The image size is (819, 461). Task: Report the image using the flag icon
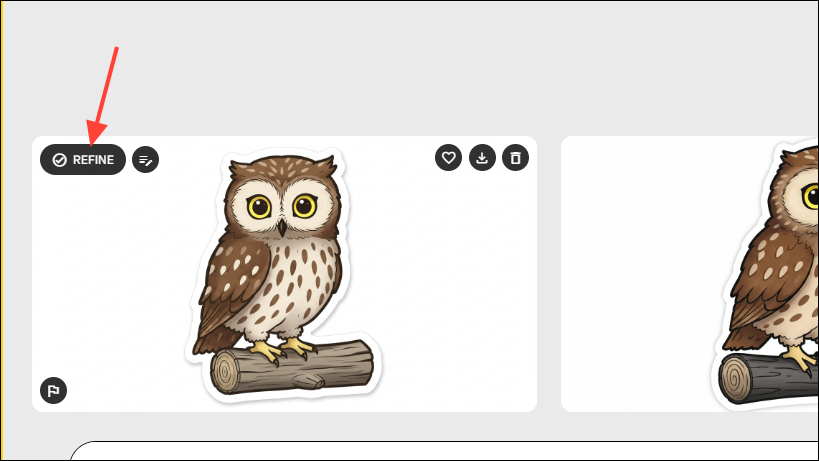[53, 391]
